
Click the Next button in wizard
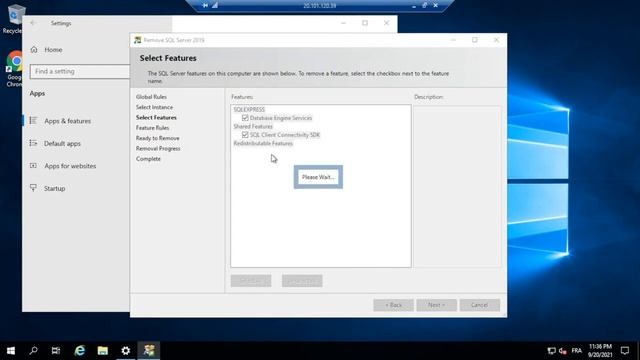click(x=436, y=305)
